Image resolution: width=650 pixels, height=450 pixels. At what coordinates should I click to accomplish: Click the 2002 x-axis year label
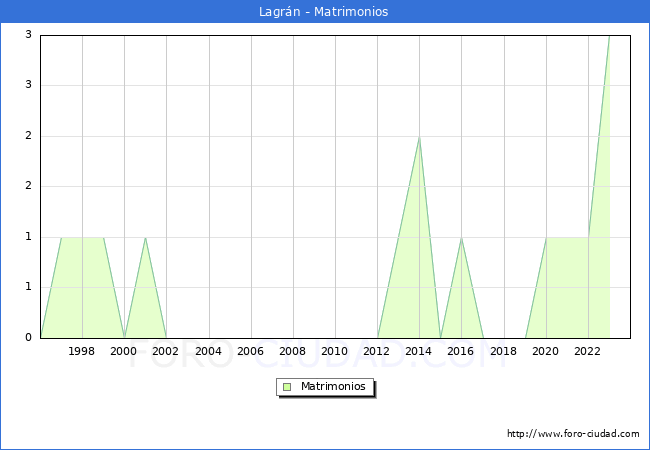[x=166, y=352]
